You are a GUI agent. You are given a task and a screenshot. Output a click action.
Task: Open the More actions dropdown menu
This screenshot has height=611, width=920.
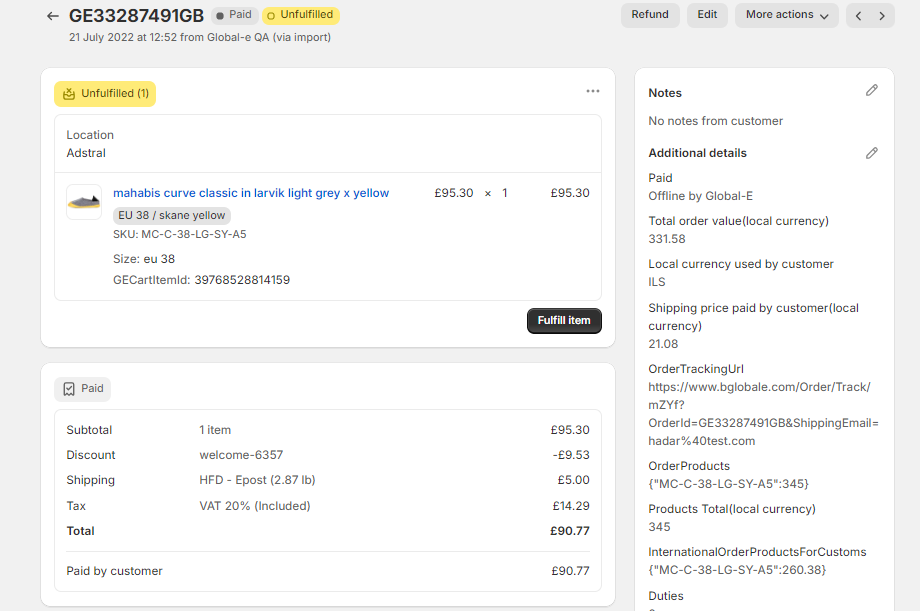pyautogui.click(x=786, y=15)
